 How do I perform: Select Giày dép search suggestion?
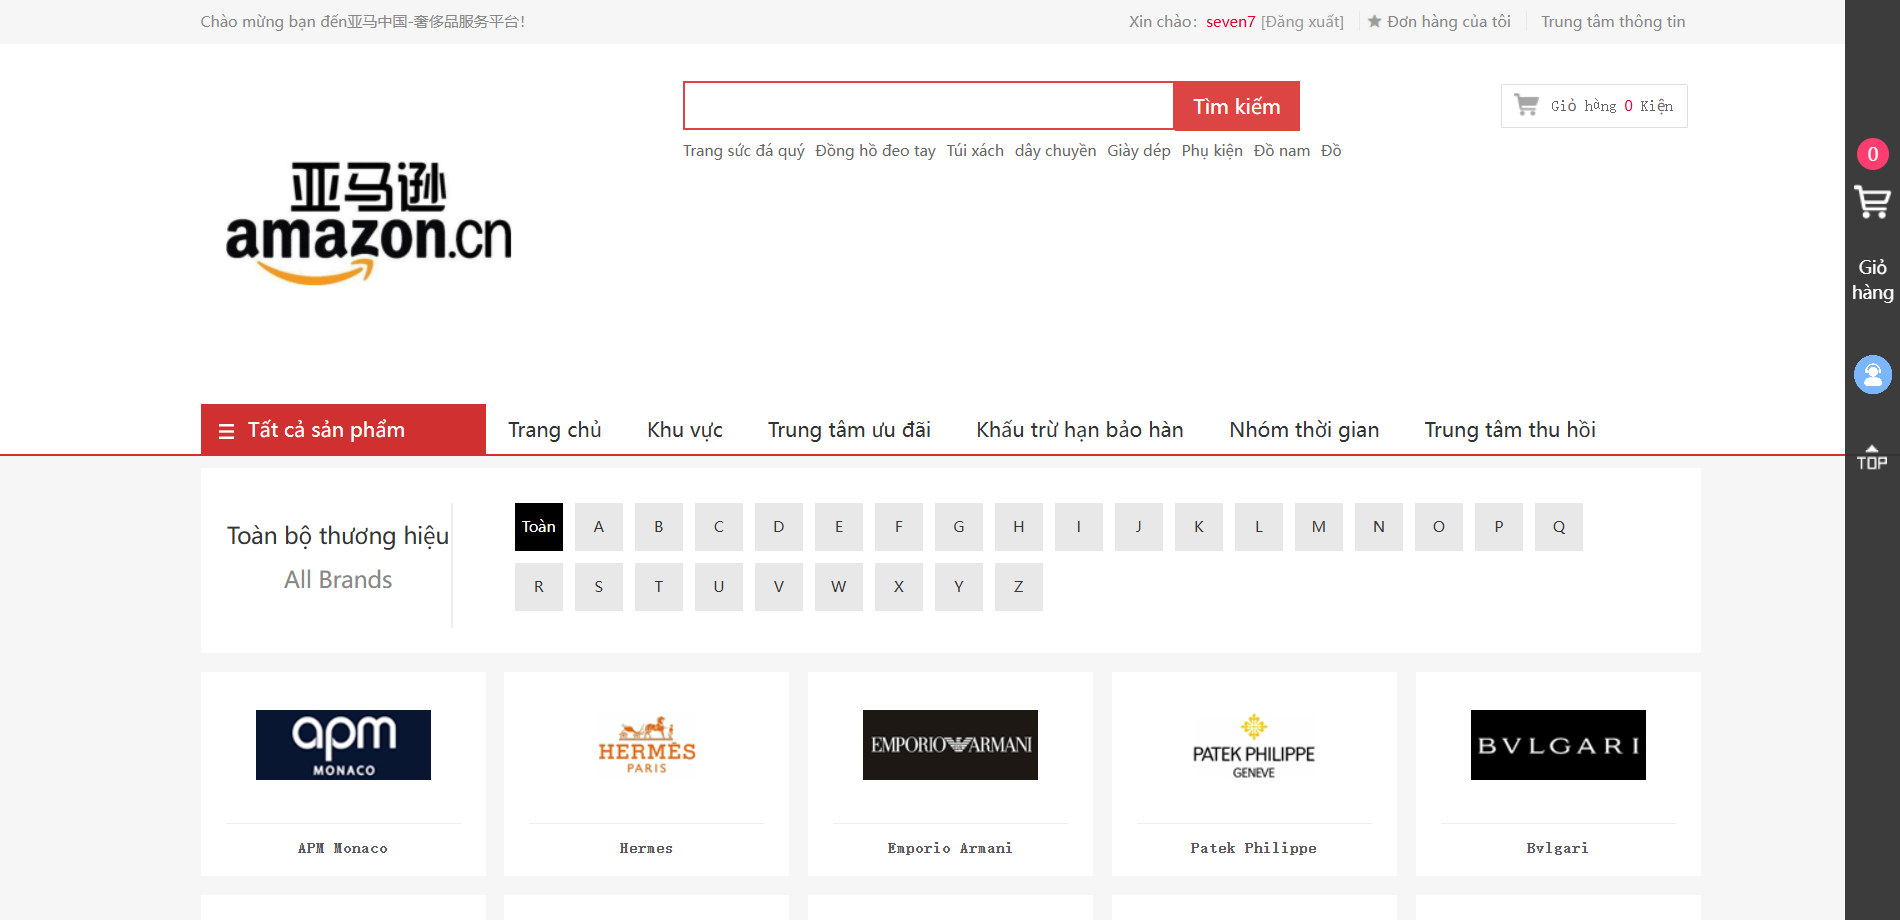click(1139, 150)
